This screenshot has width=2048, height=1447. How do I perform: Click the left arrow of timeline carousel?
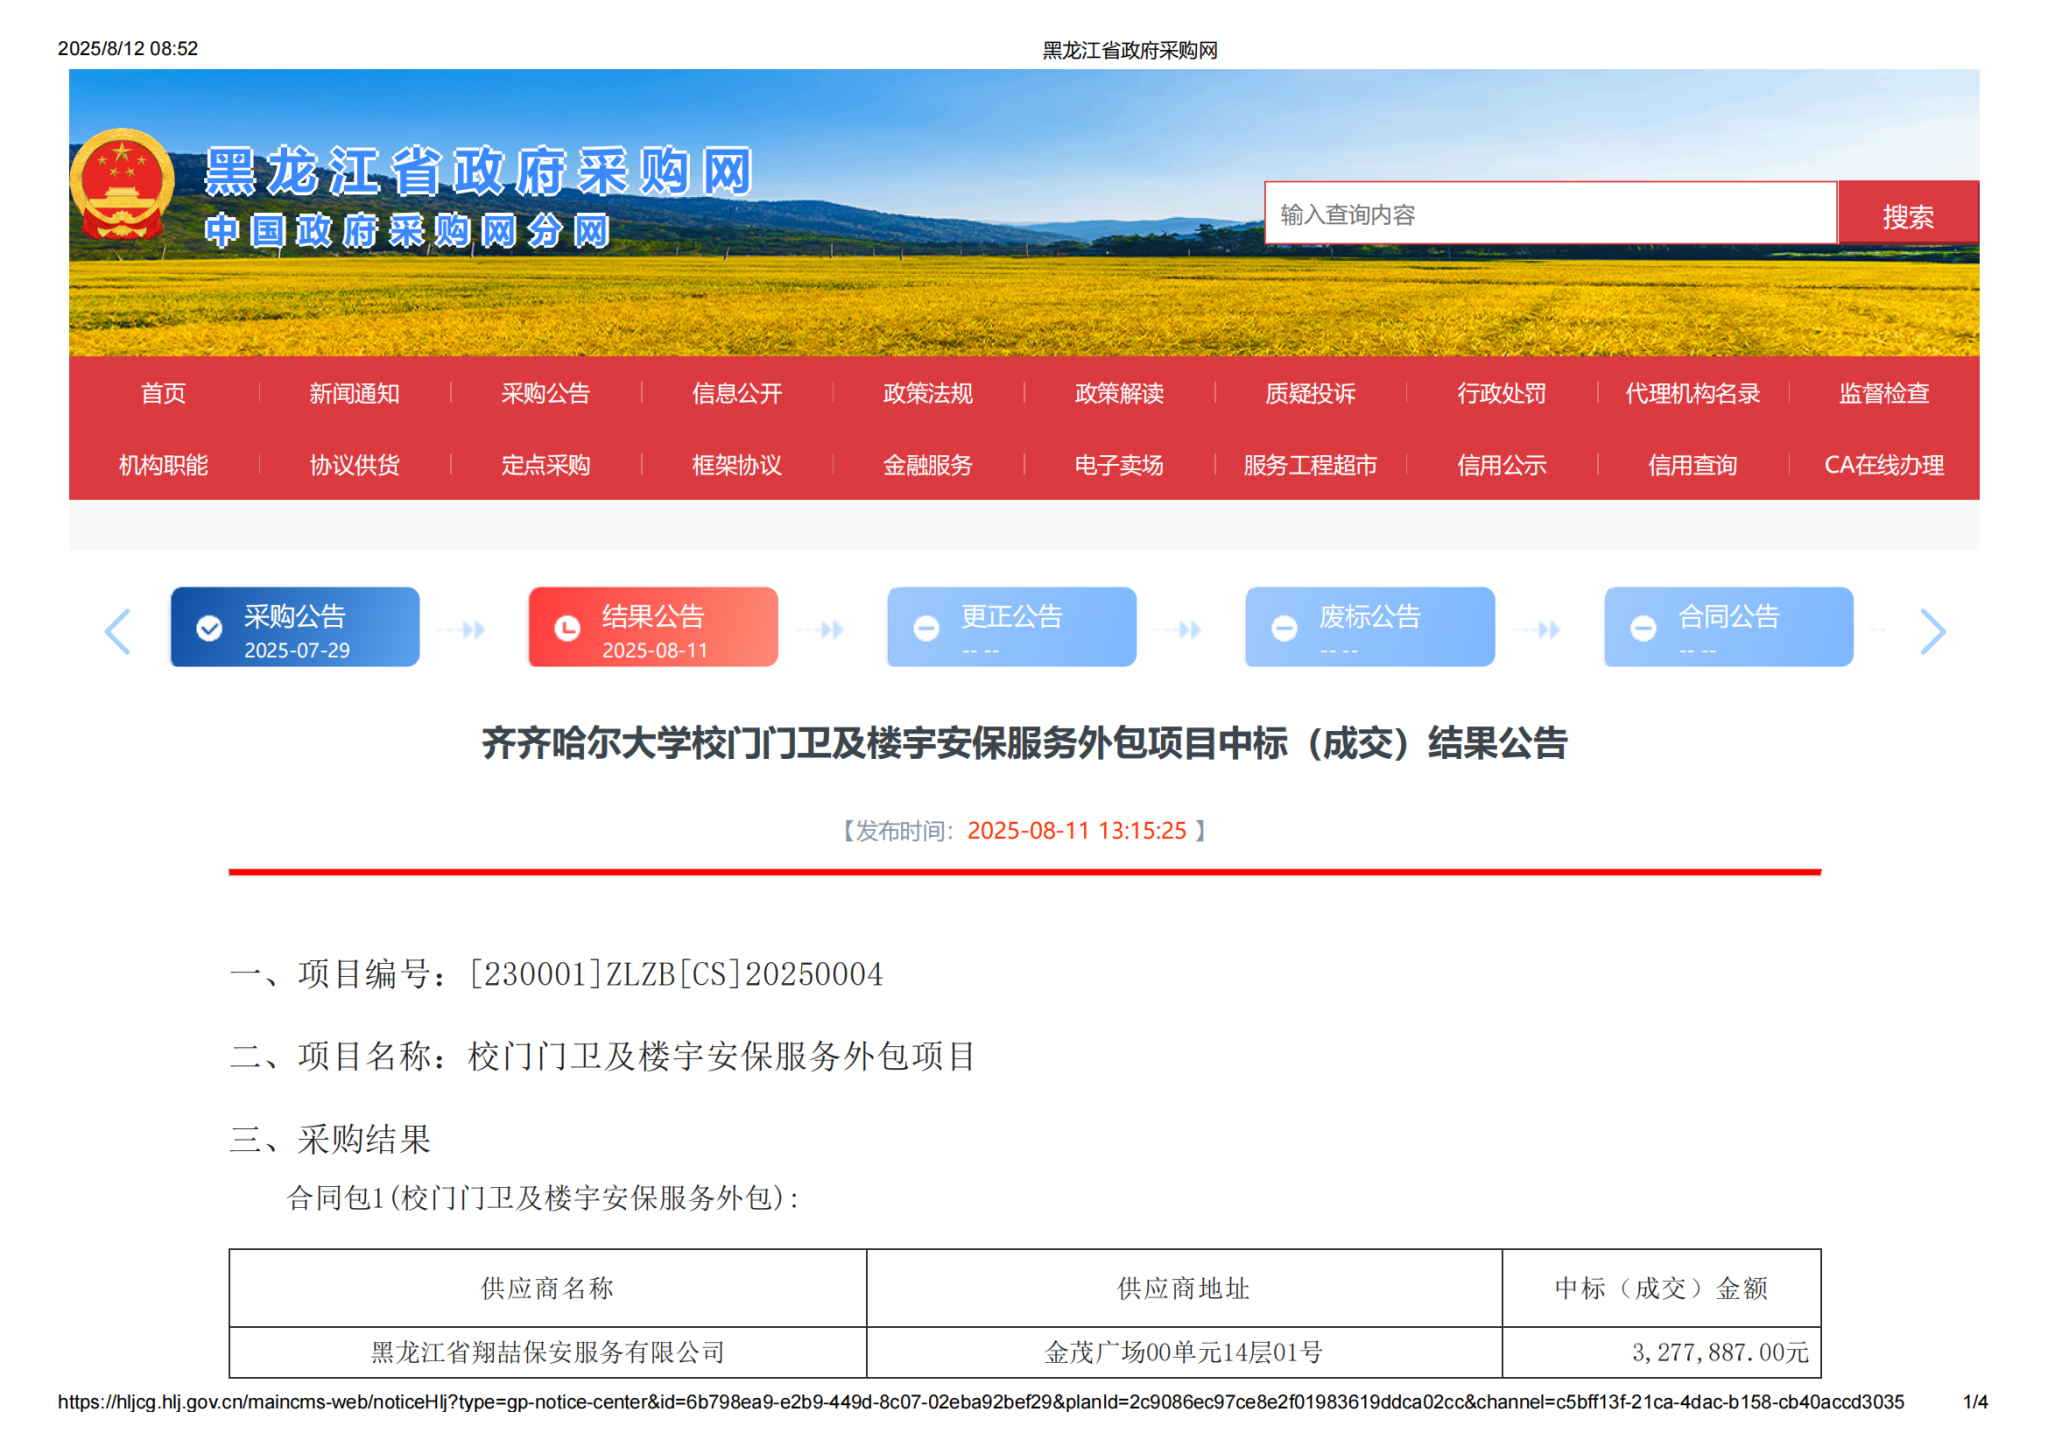tap(118, 631)
